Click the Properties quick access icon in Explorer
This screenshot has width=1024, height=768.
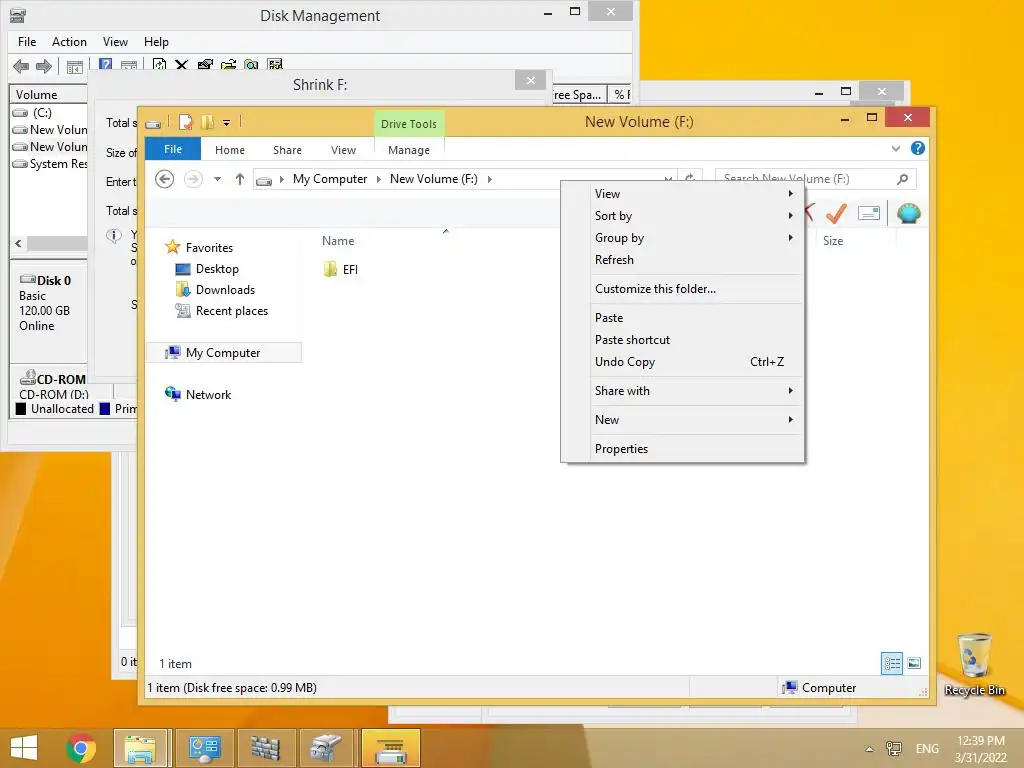point(186,122)
